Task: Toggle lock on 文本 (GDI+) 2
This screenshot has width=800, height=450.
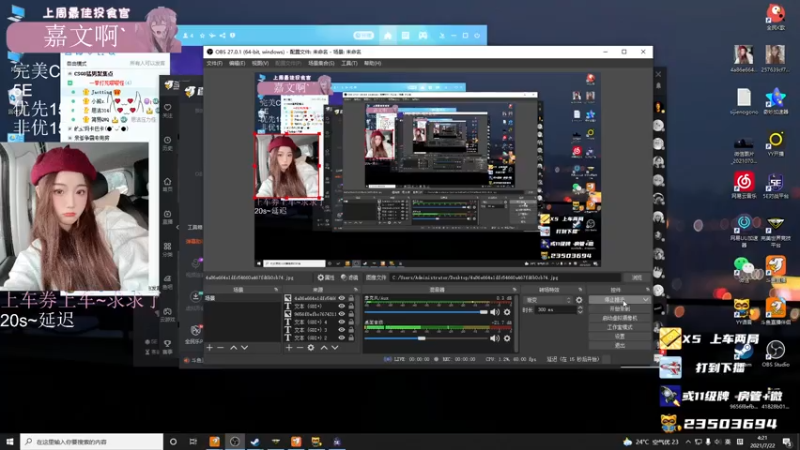Action: click(351, 337)
